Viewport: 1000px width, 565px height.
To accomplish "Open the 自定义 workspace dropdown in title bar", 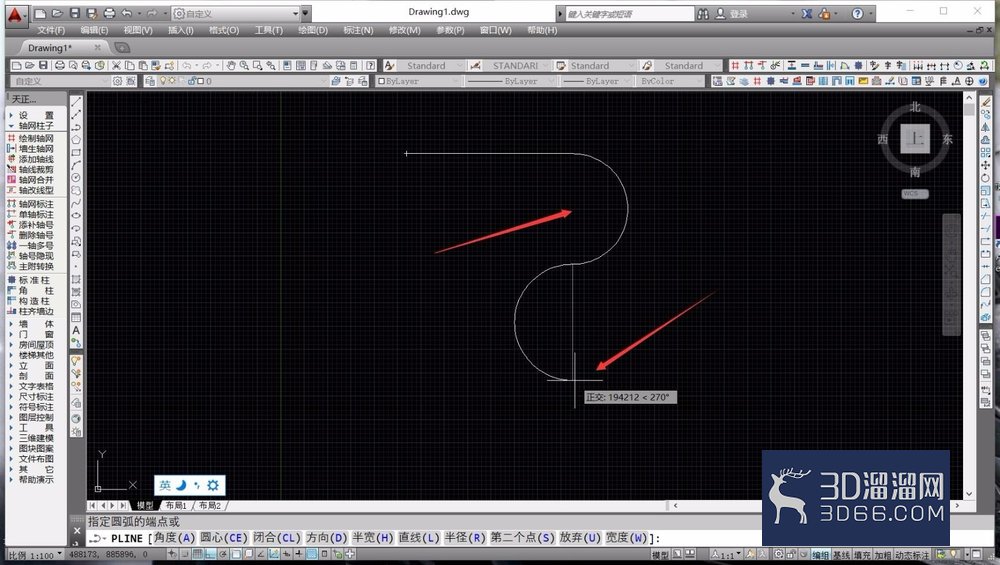I will (236, 13).
